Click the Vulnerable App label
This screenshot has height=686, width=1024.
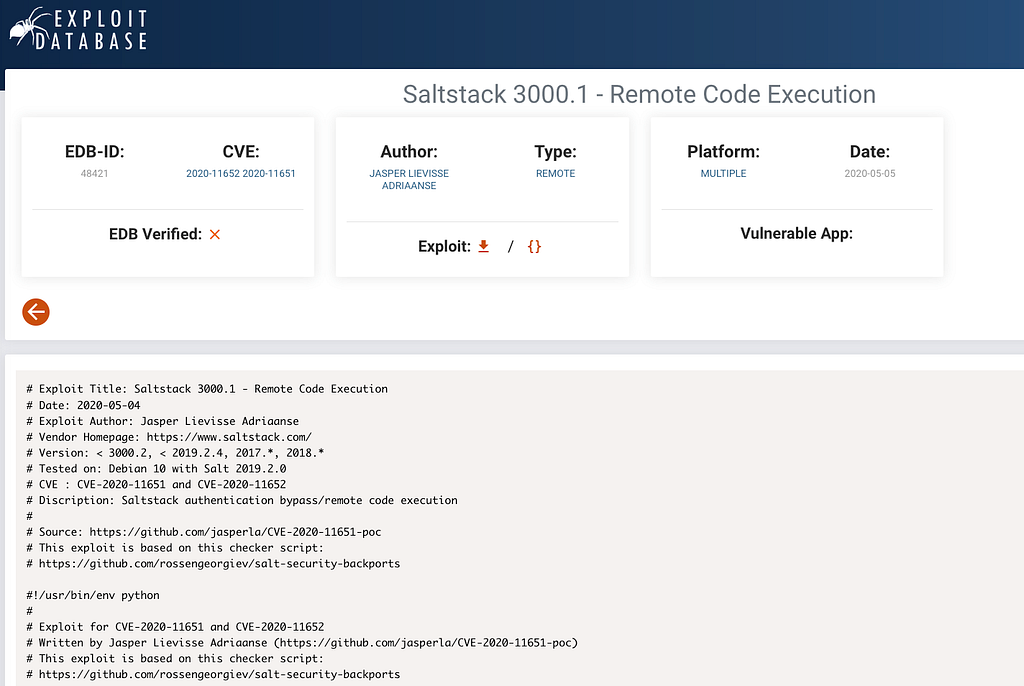pyautogui.click(x=797, y=233)
